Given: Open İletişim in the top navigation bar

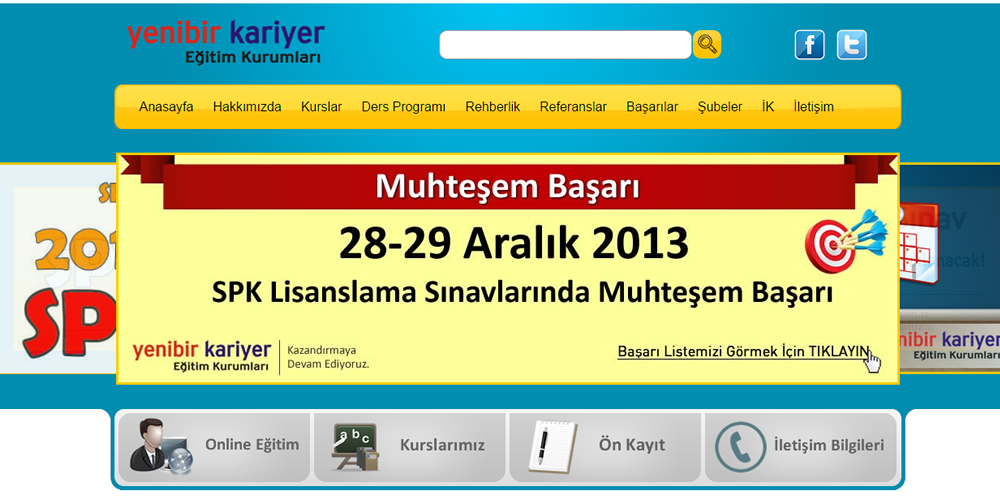Looking at the screenshot, I should [813, 107].
